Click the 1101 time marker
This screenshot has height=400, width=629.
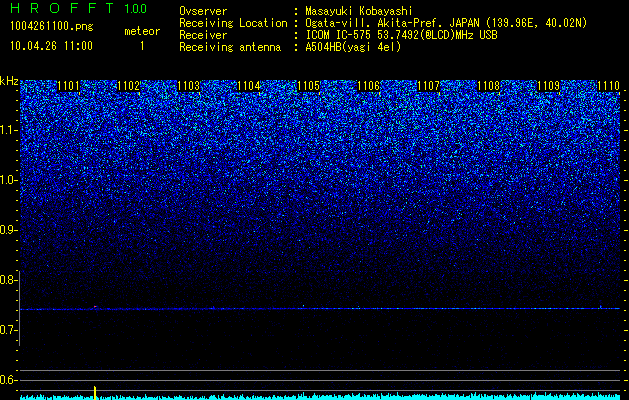click(69, 86)
